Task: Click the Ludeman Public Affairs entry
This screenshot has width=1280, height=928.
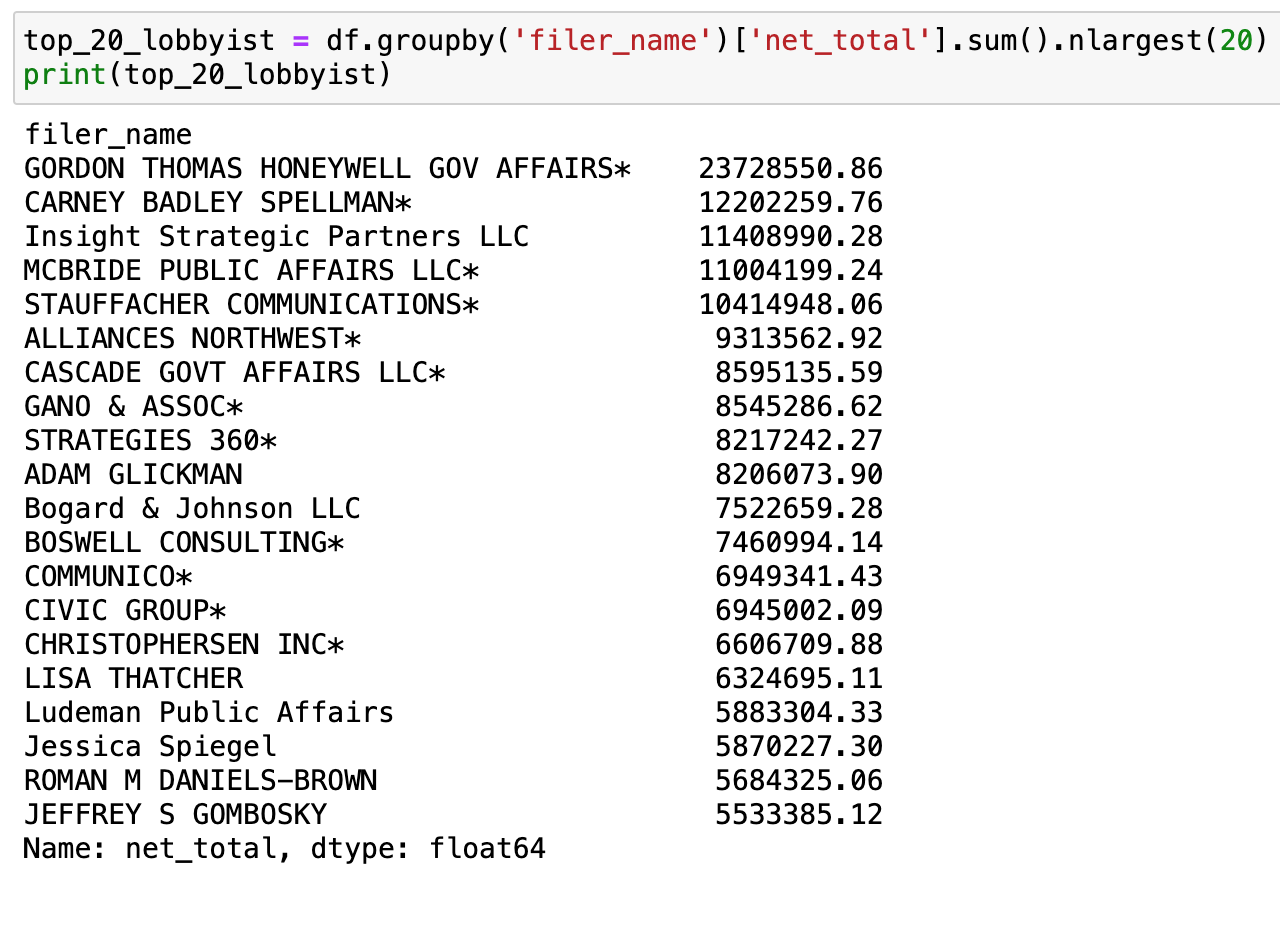Action: pyautogui.click(x=209, y=713)
